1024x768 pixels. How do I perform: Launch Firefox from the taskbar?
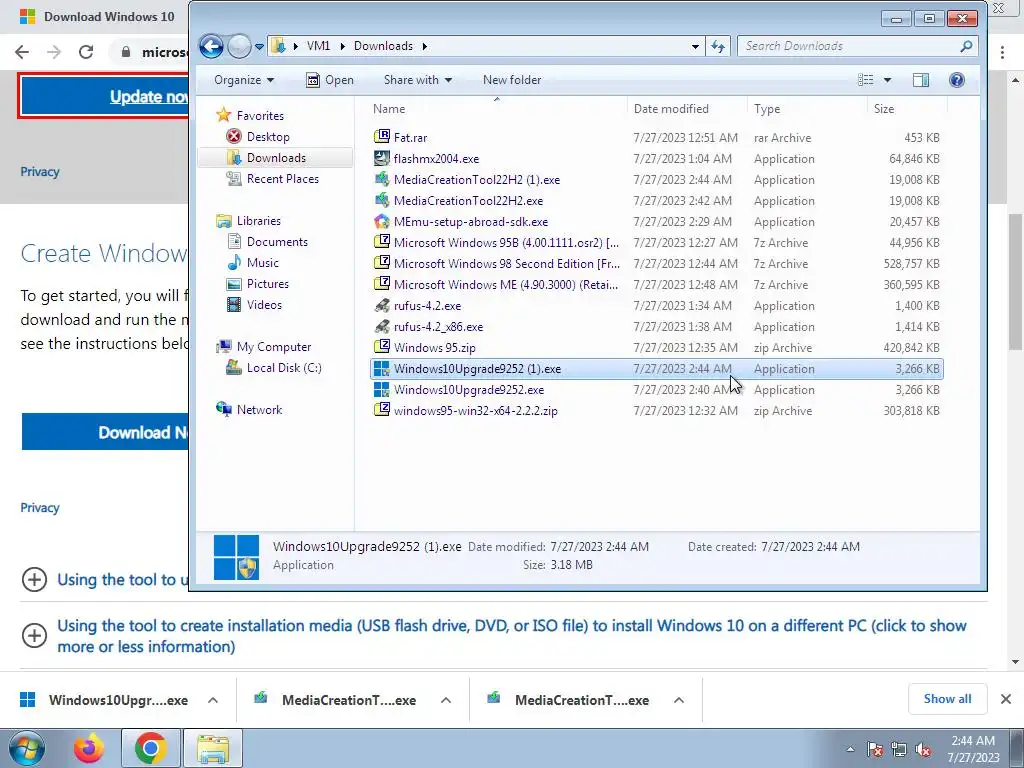pos(89,748)
